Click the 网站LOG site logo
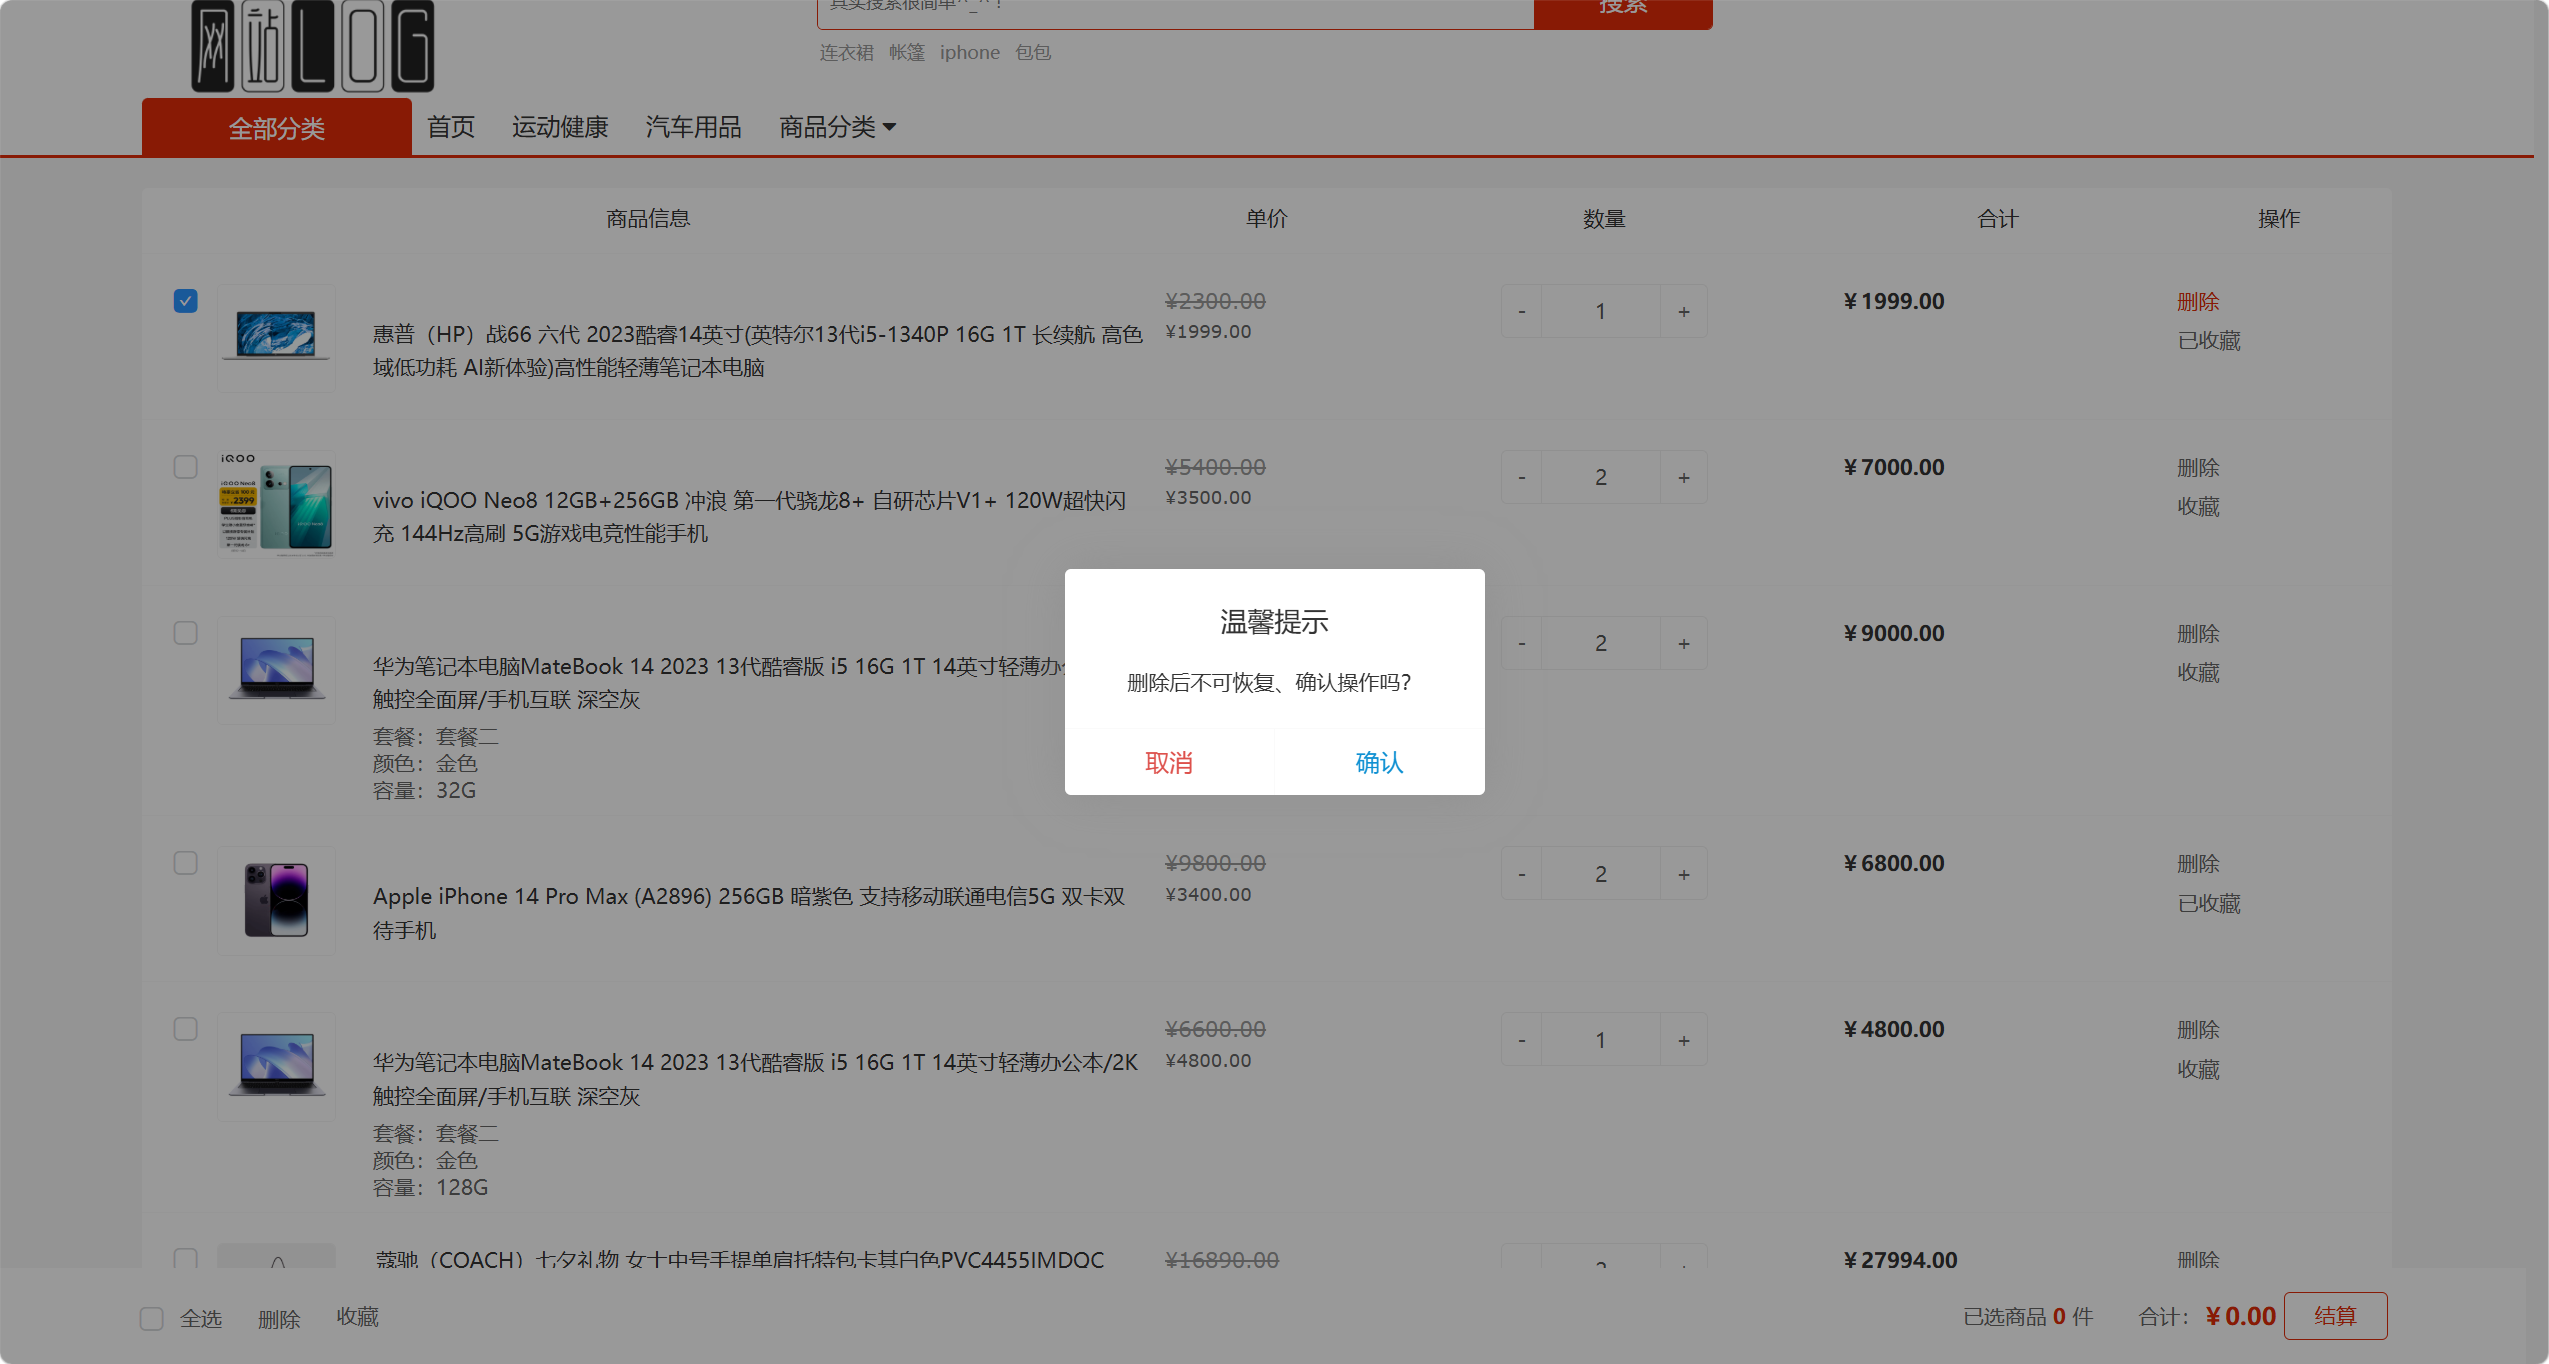The image size is (2549, 1364). pos(313,46)
